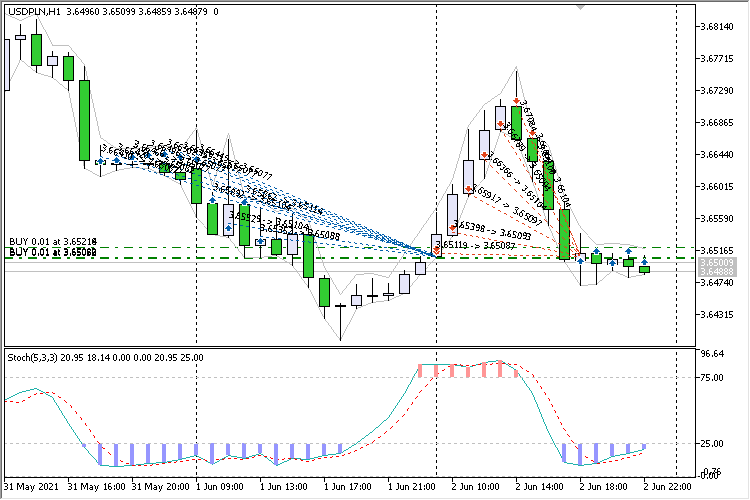Click the 3.65590 price on the scale

tap(717, 218)
